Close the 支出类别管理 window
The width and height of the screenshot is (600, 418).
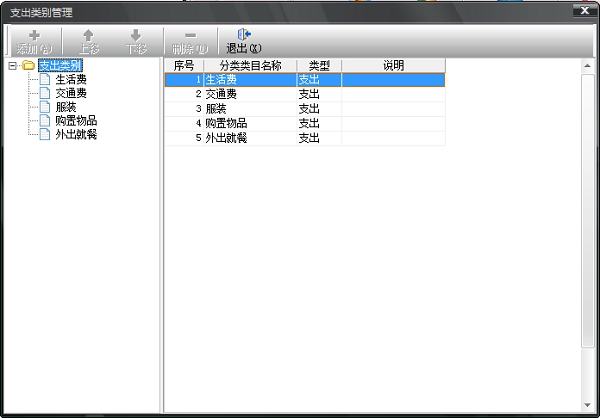(x=585, y=11)
